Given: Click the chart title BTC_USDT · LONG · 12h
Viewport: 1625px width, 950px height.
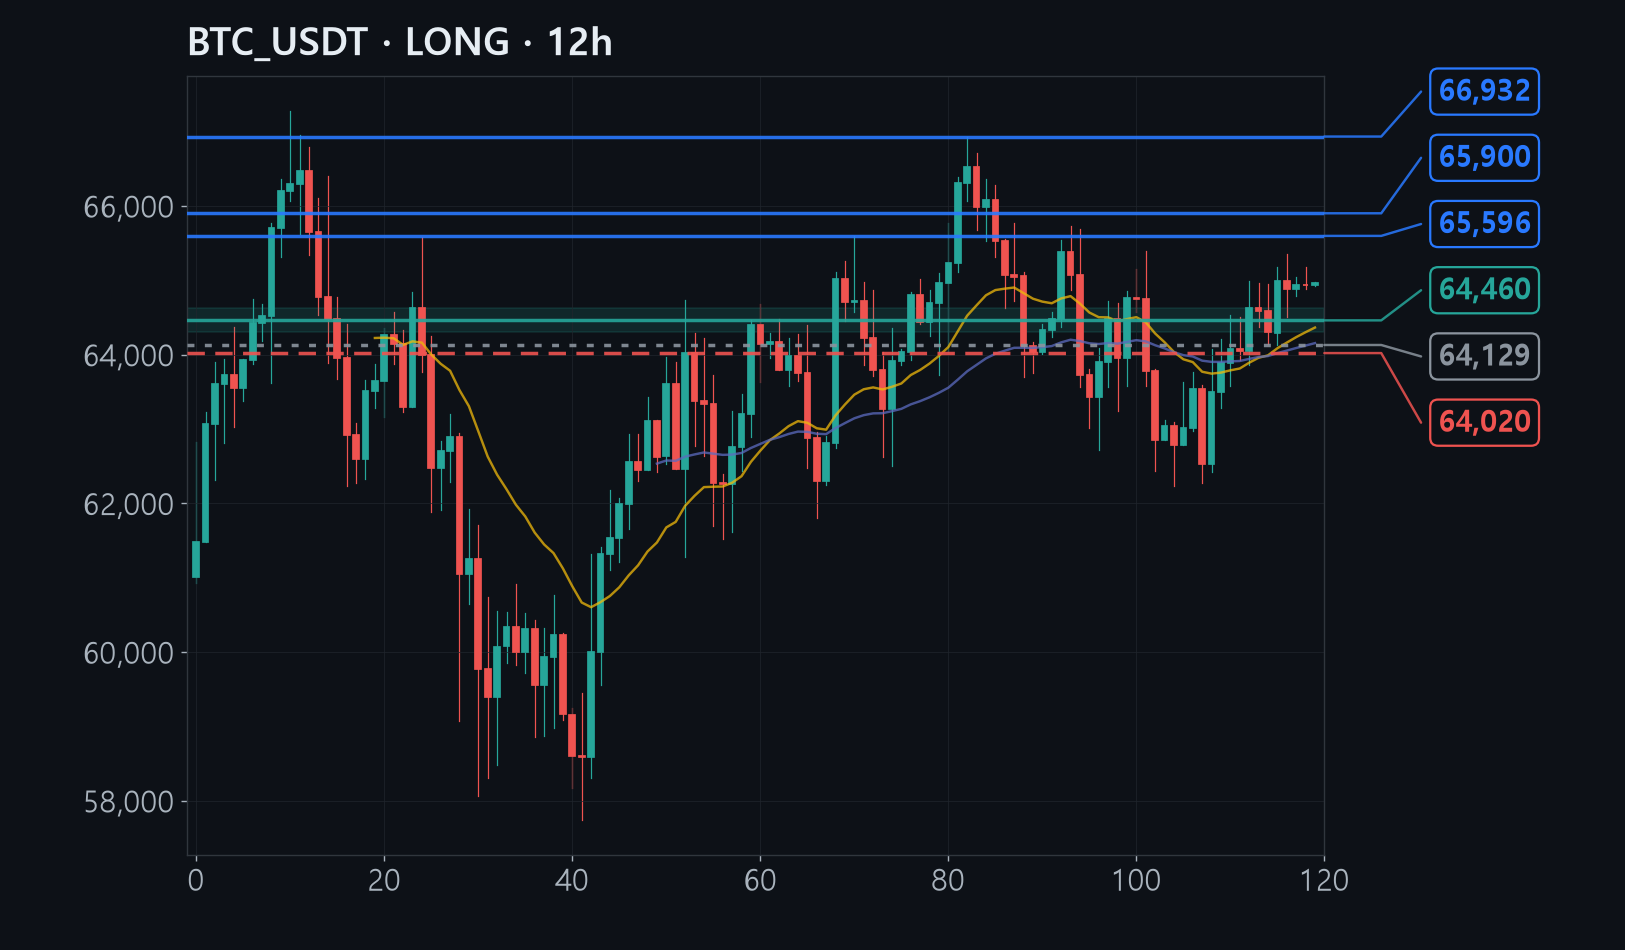Looking at the screenshot, I should tap(400, 43).
